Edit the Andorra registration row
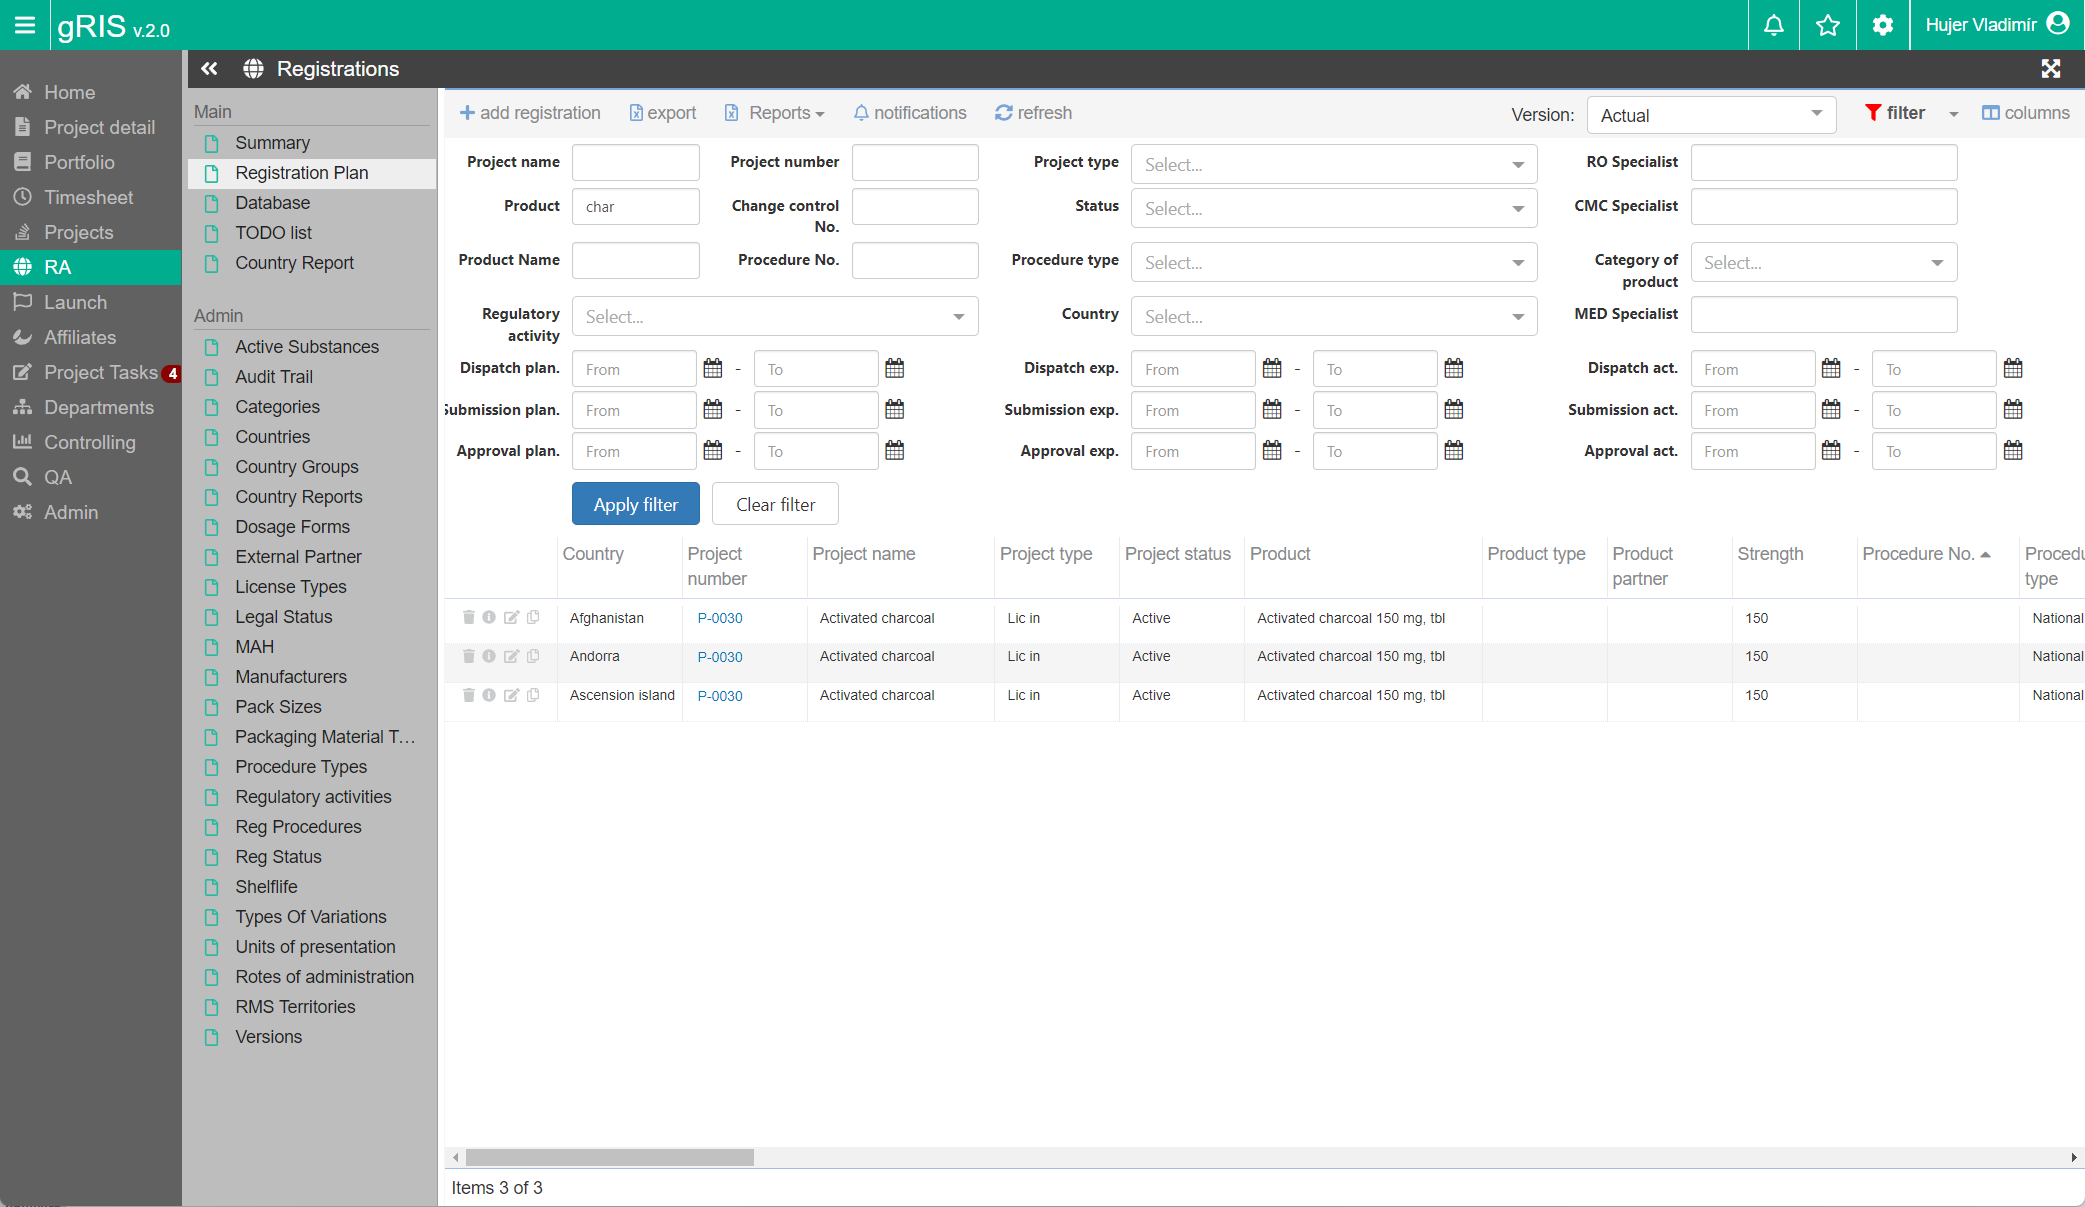This screenshot has width=2085, height=1207. (511, 656)
